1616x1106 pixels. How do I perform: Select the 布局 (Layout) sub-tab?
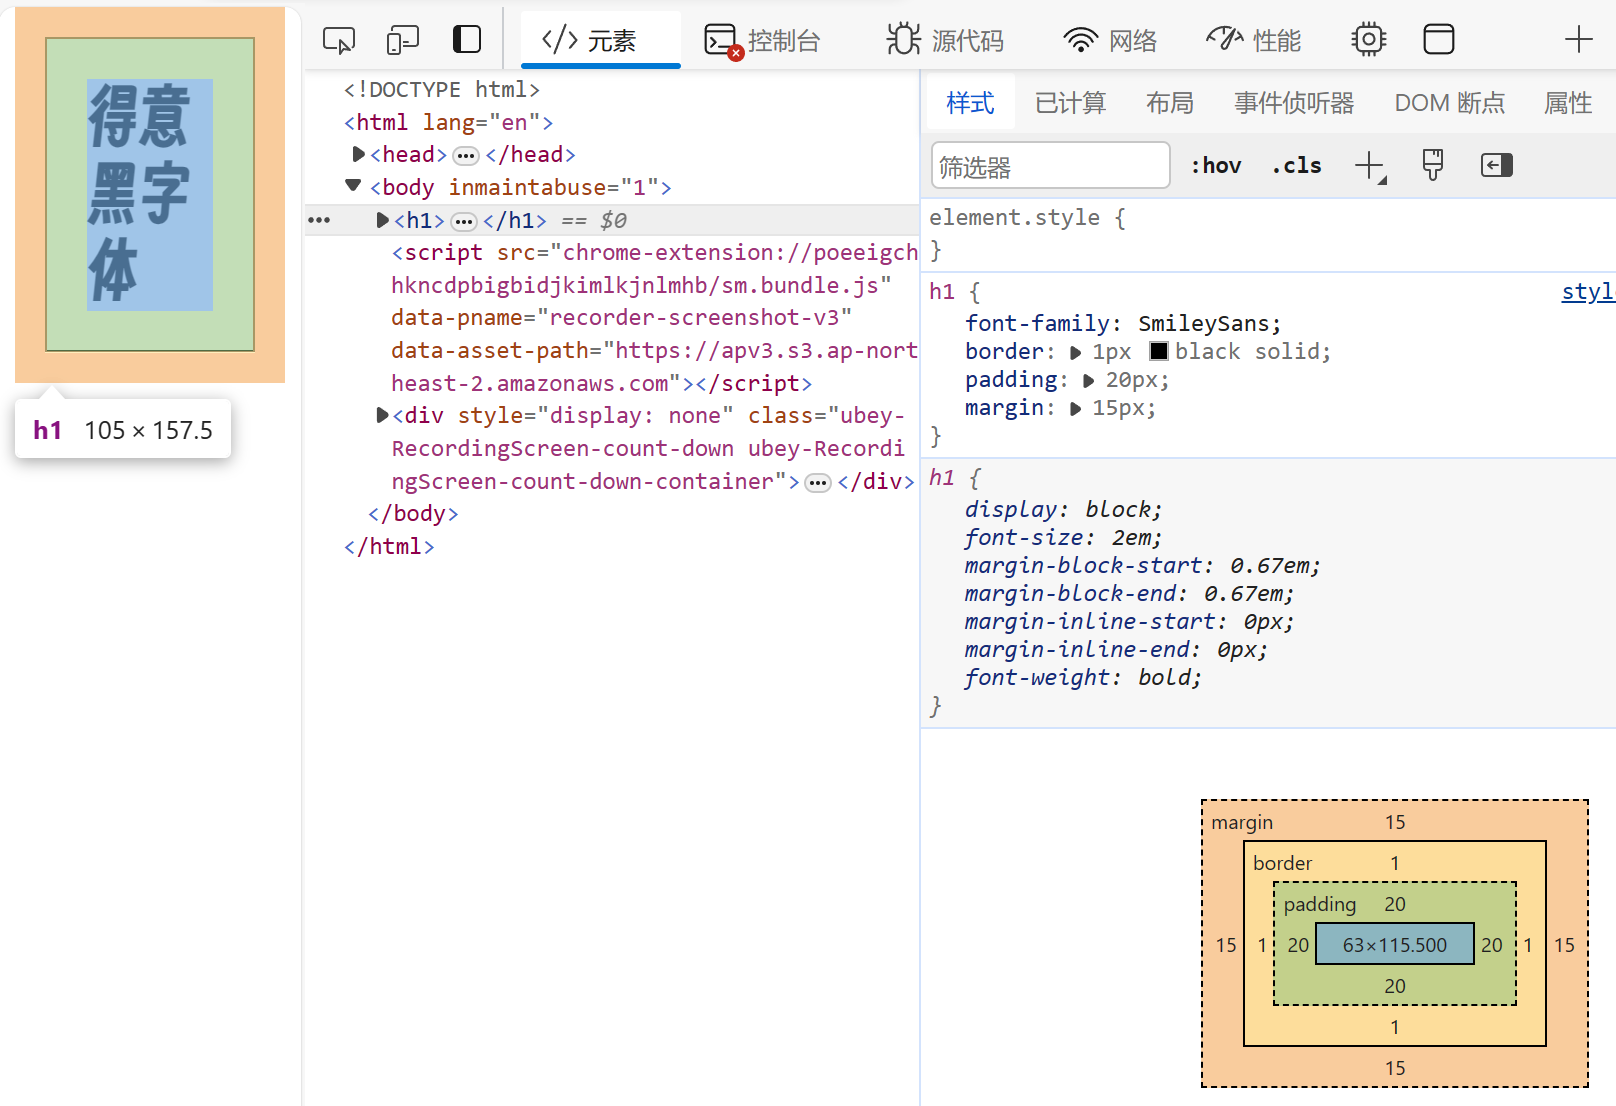click(x=1170, y=103)
